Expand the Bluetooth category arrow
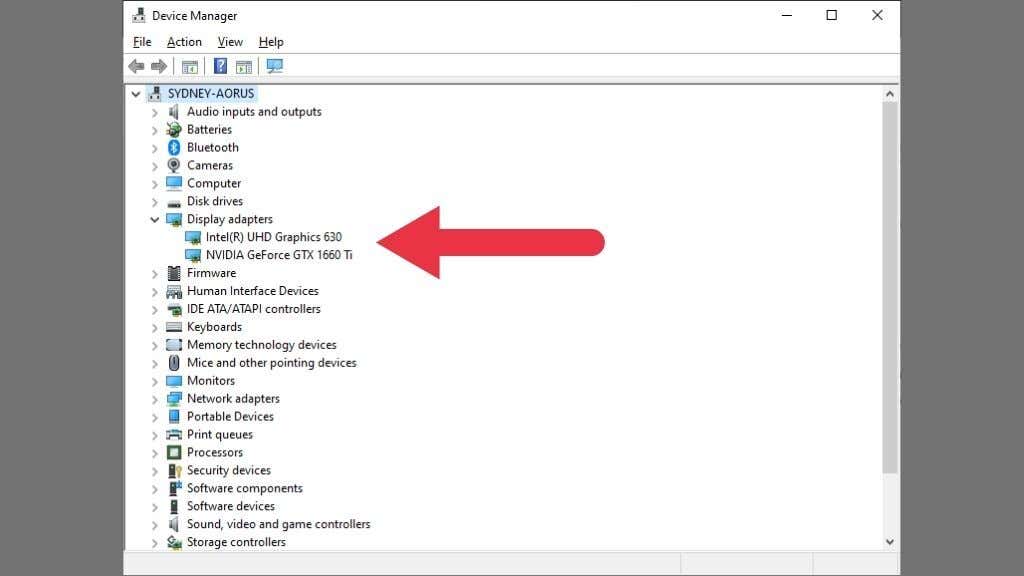Viewport: 1024px width, 576px height. (x=155, y=148)
